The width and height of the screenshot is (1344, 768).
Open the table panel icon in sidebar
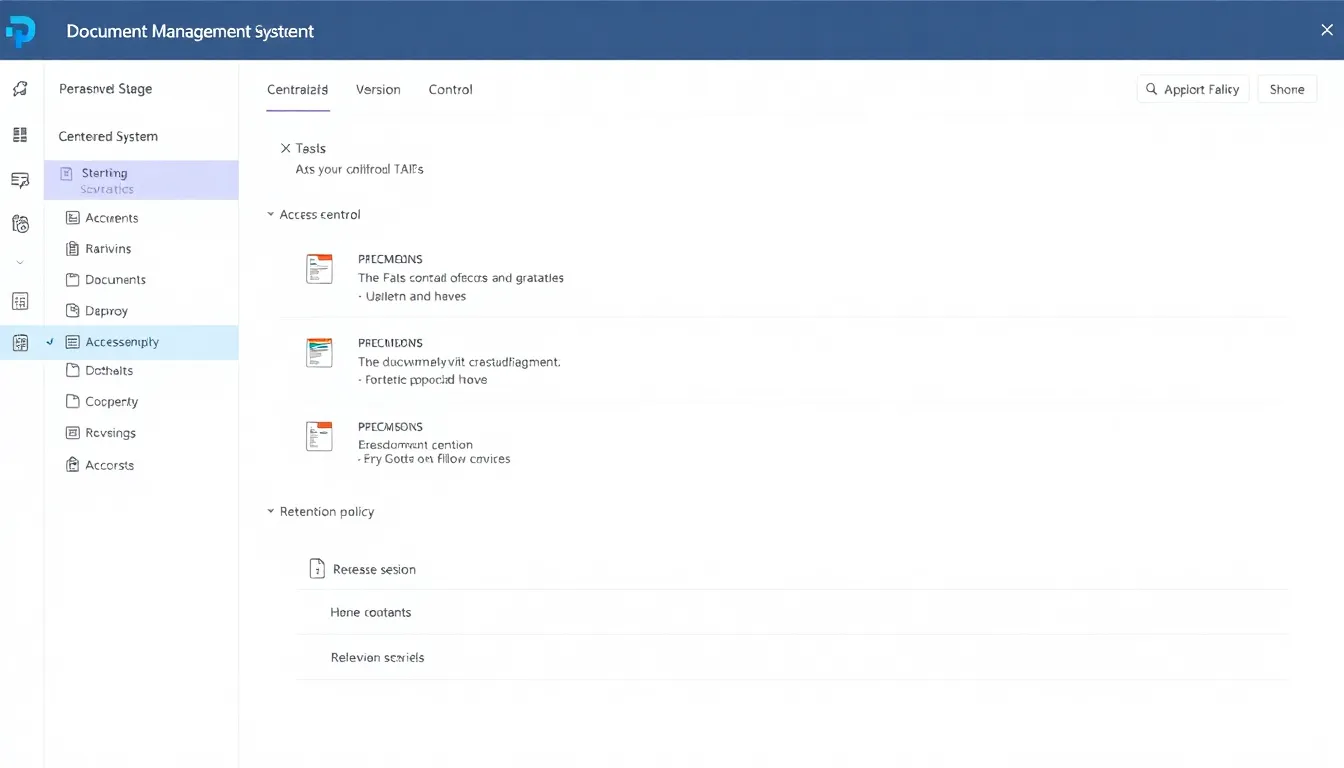click(20, 300)
